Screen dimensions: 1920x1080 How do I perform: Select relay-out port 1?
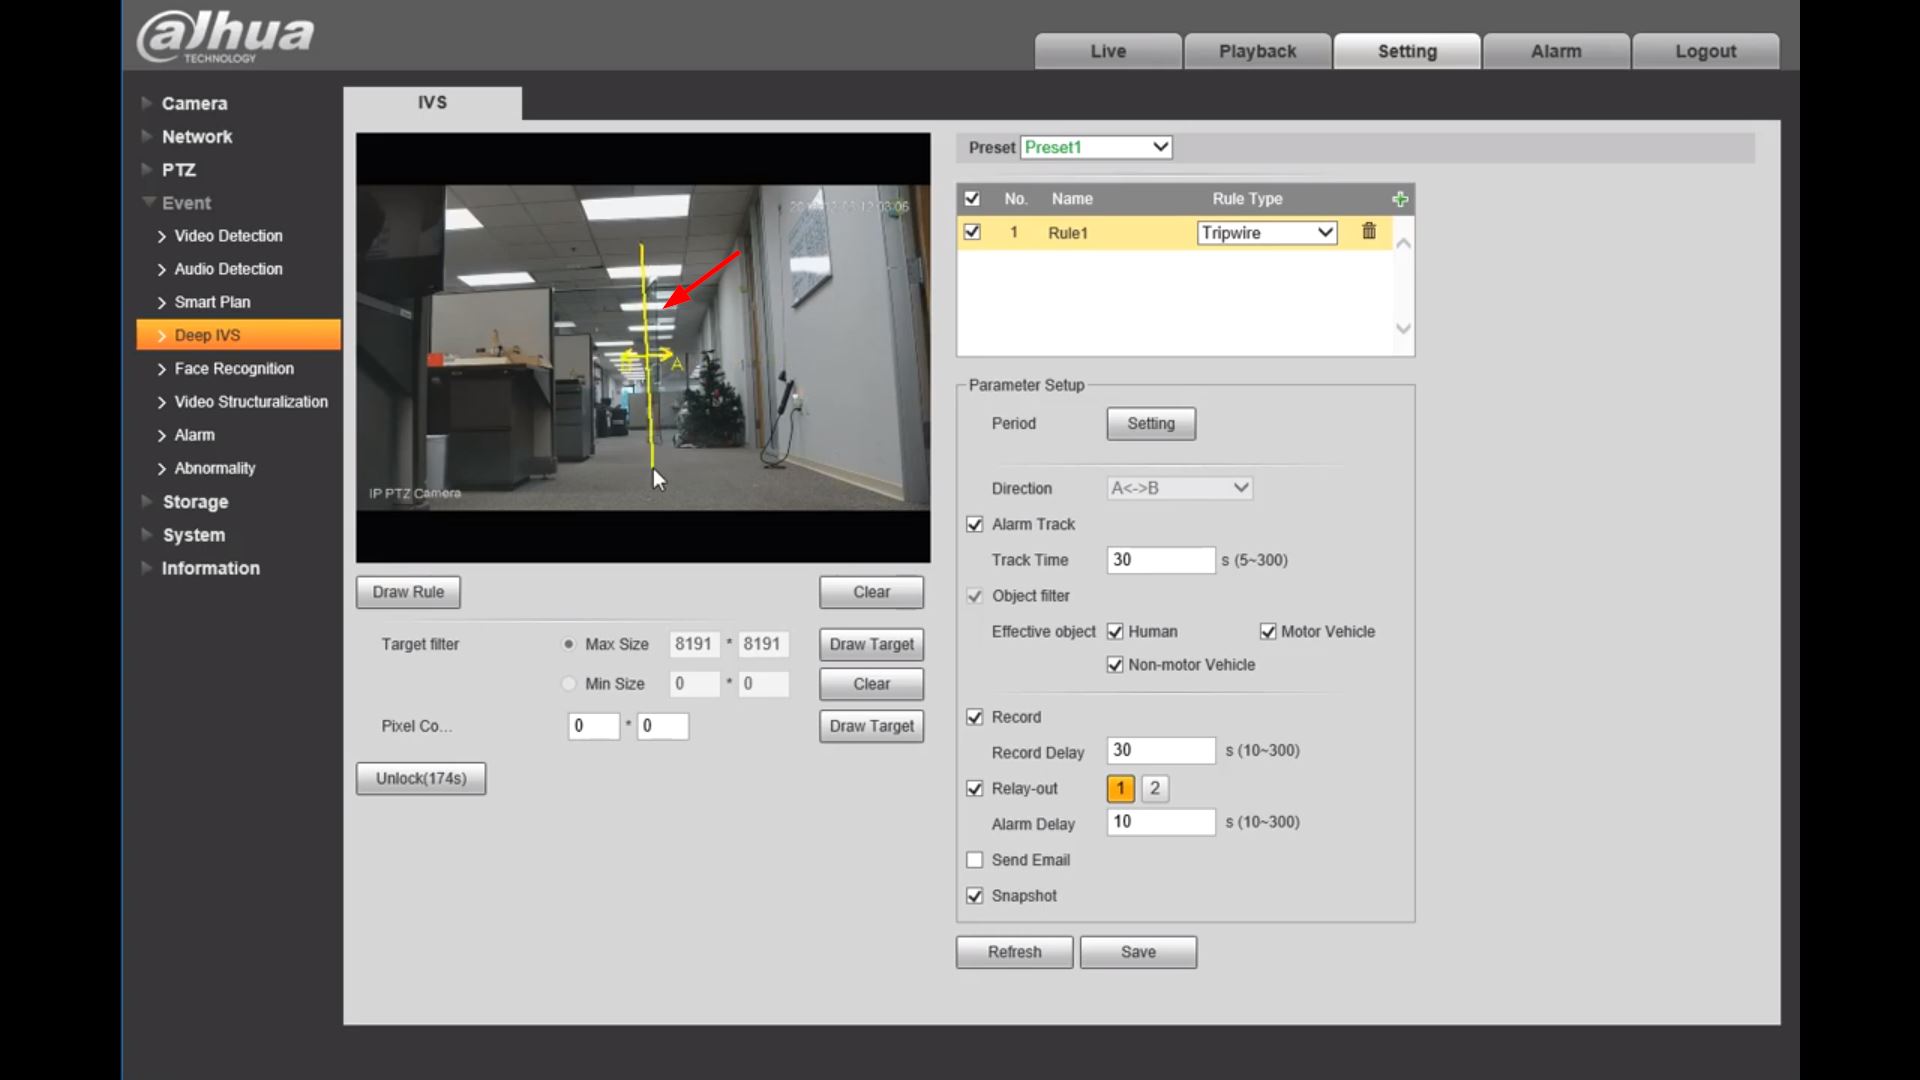click(x=1120, y=788)
